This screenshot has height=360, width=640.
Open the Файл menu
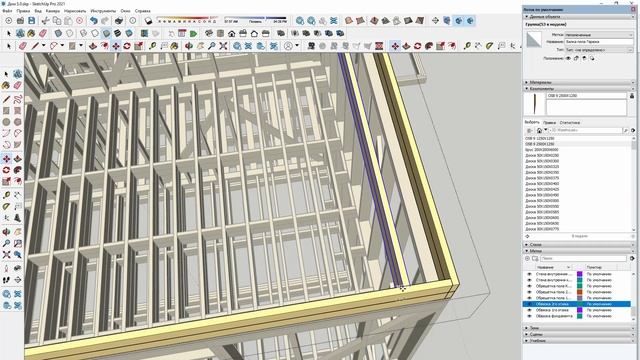tap(7, 11)
